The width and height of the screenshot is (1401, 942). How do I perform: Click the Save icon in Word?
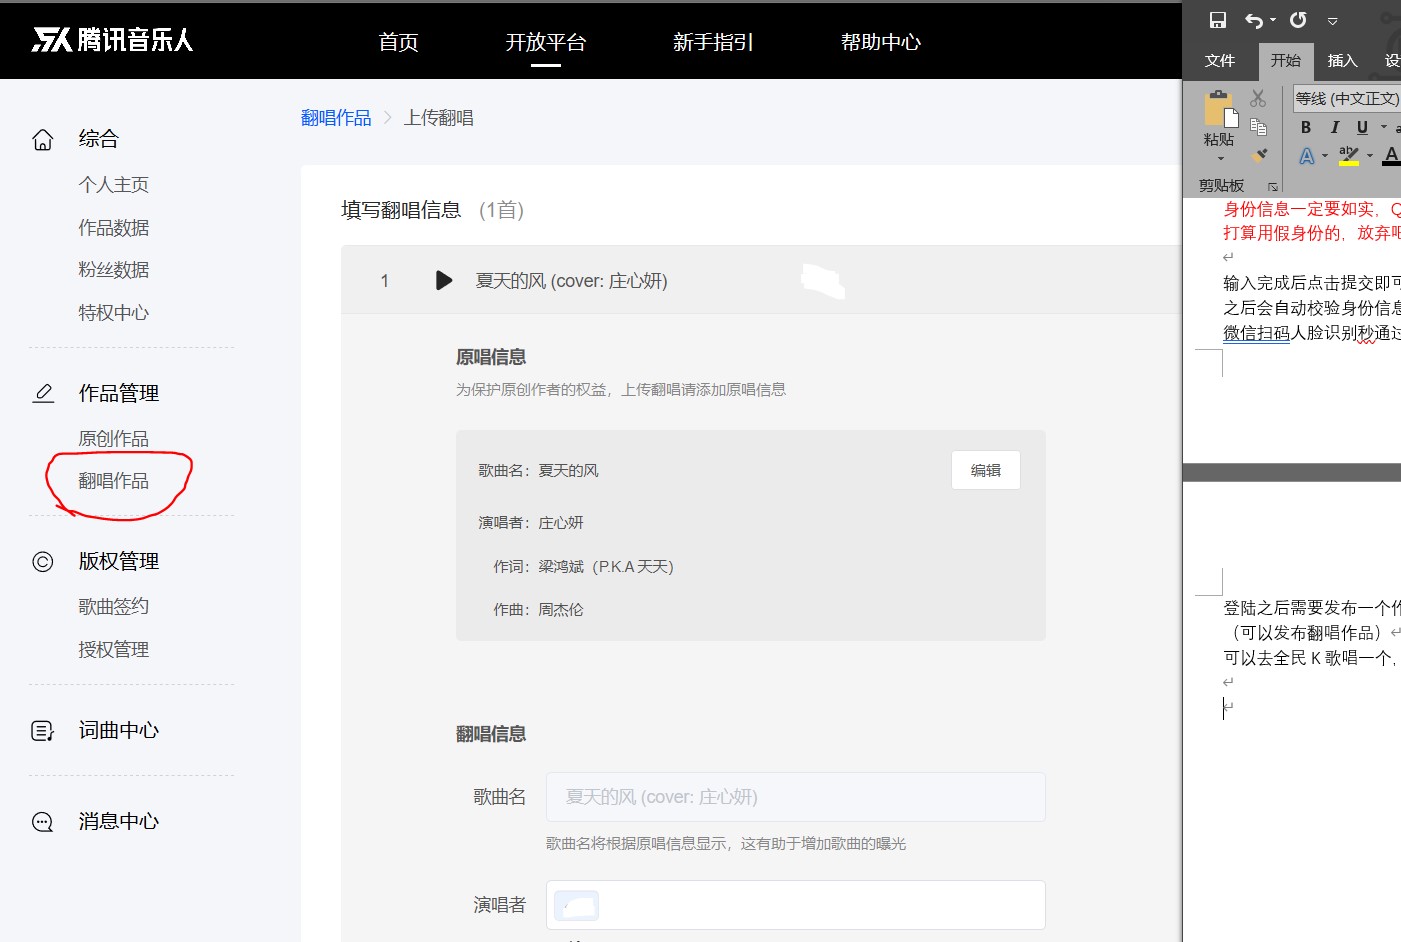(x=1218, y=20)
